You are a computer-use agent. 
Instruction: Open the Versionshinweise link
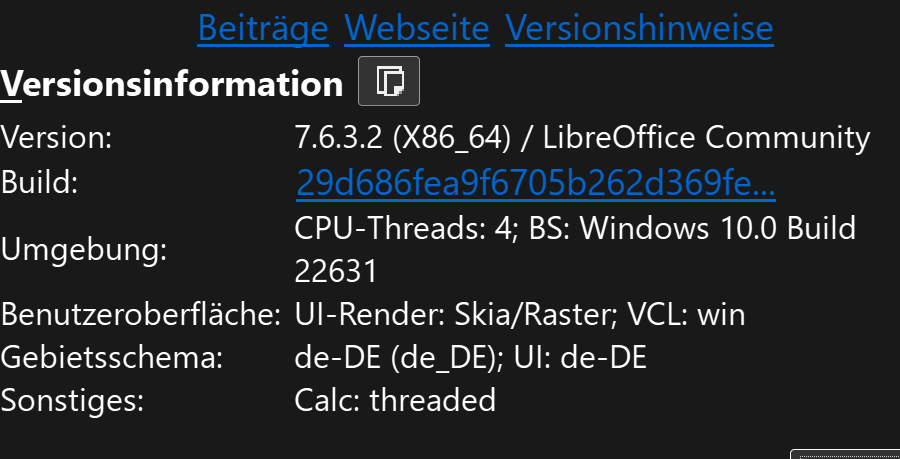click(639, 28)
